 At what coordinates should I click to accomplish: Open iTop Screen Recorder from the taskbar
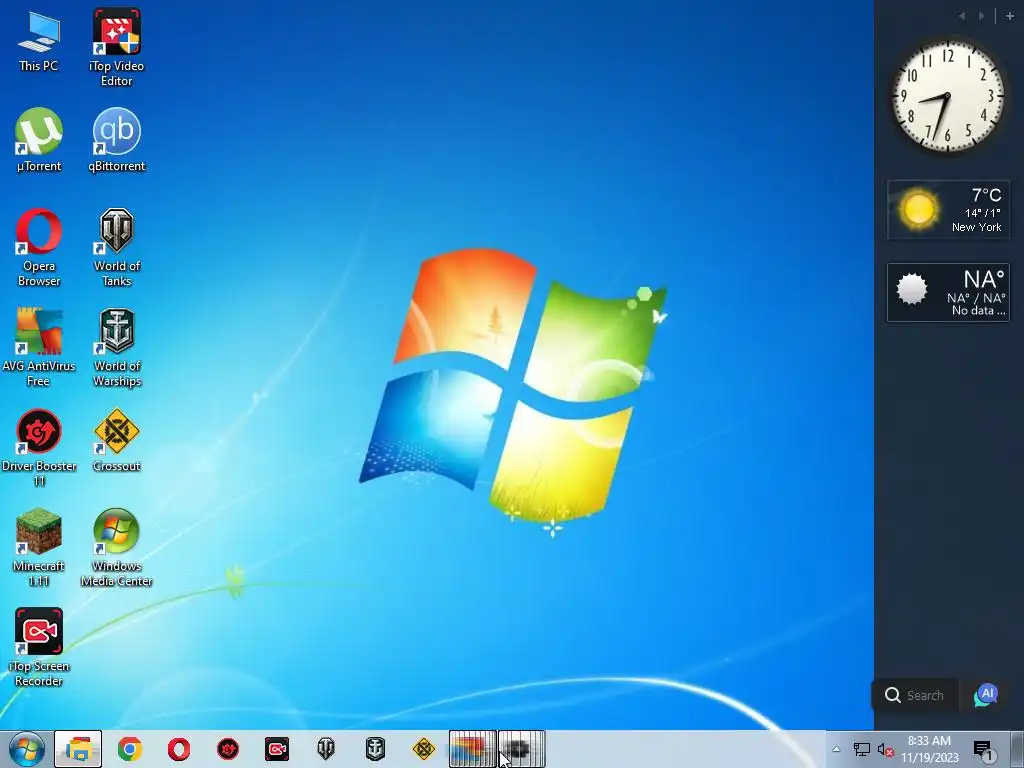[x=277, y=749]
